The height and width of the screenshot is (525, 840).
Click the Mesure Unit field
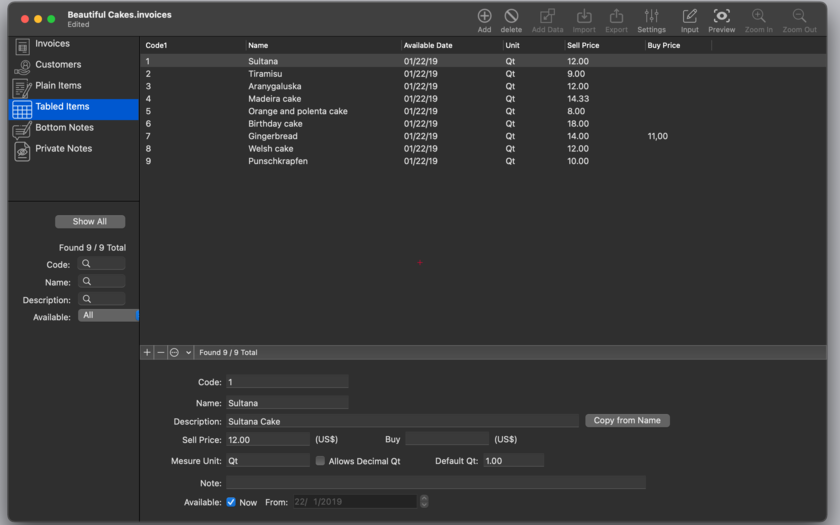pyautogui.click(x=268, y=461)
